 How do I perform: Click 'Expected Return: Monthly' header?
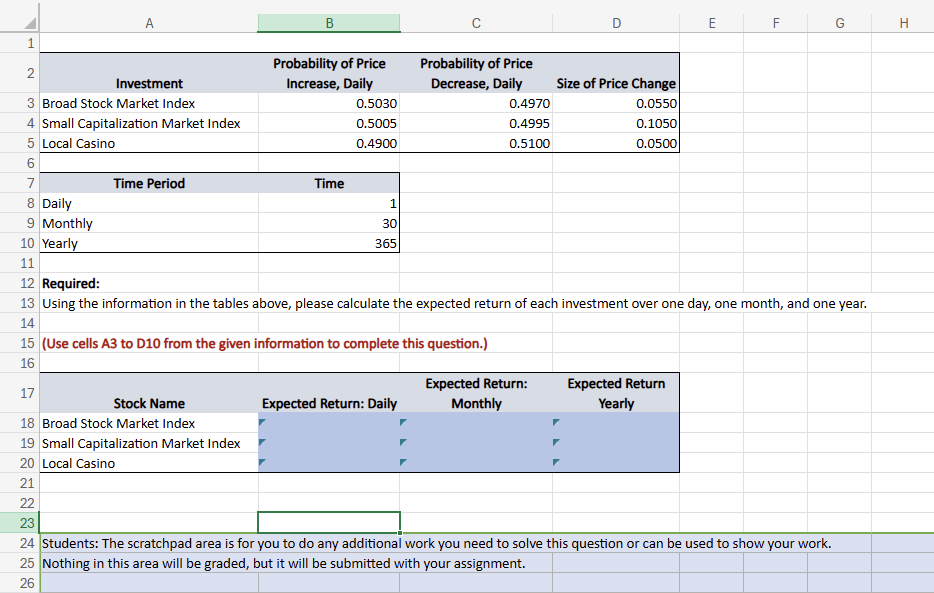pyautogui.click(x=476, y=393)
